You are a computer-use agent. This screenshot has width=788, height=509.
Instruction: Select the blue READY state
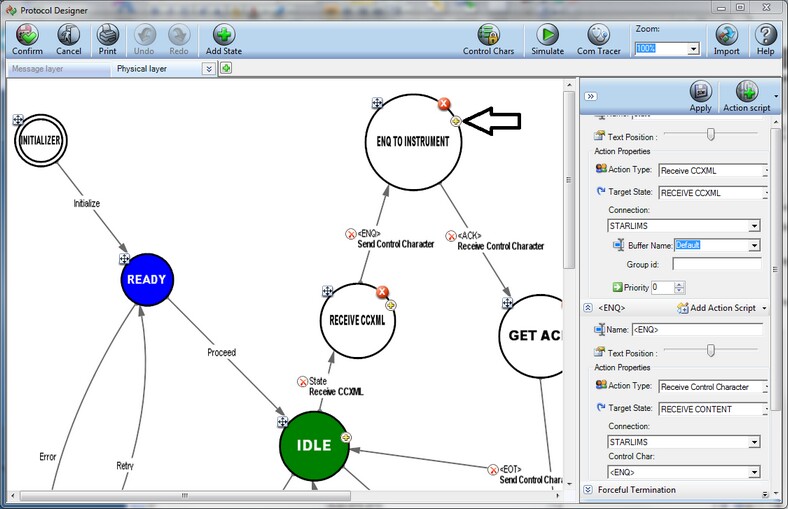tap(147, 279)
